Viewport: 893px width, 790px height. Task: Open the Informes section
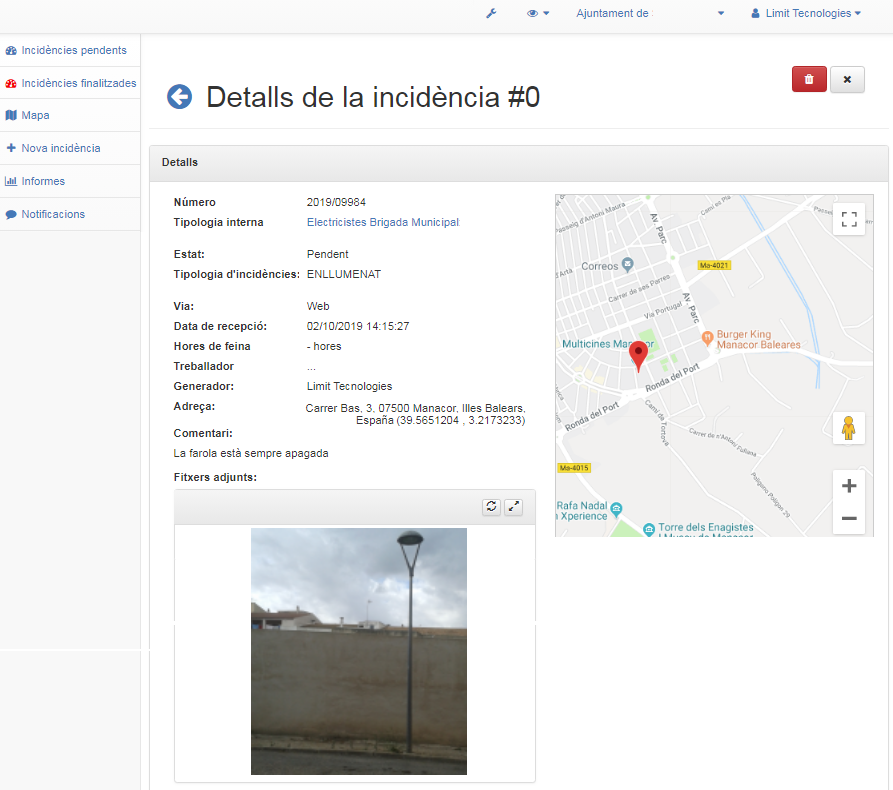[70, 181]
